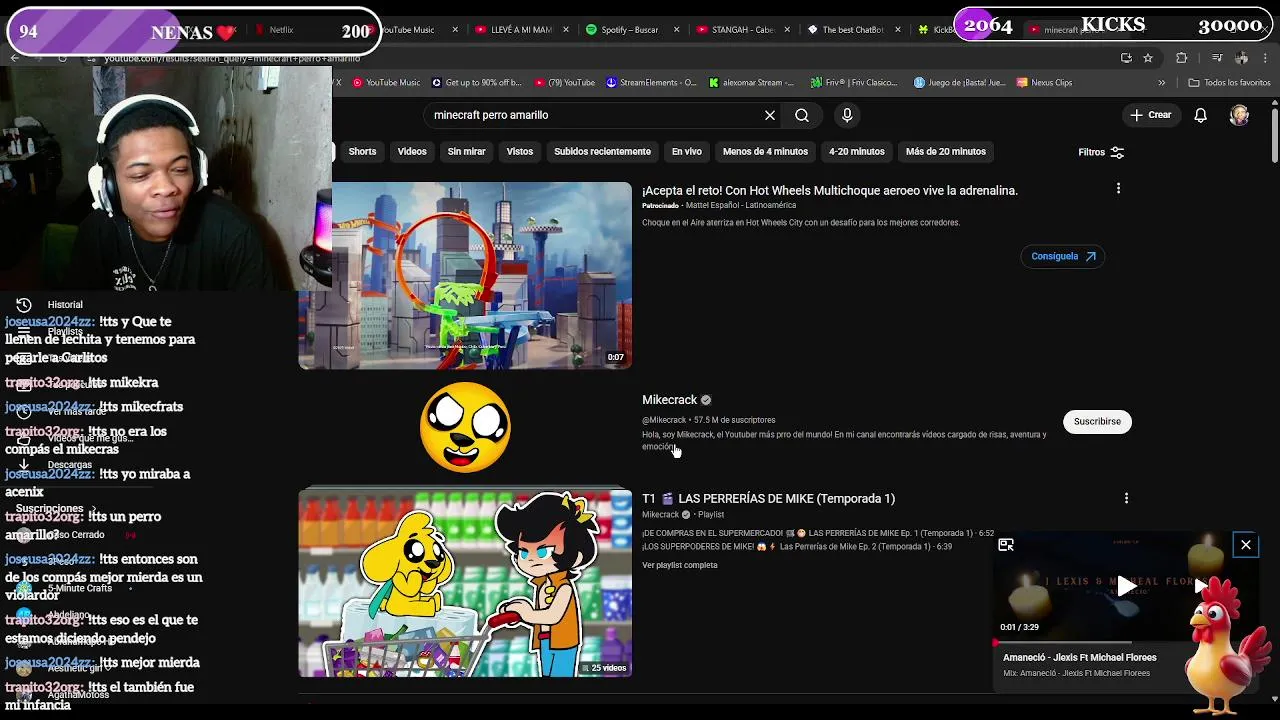Toggle the 4-20 minutos chip
Image resolution: width=1280 pixels, height=720 pixels.
[x=857, y=152]
